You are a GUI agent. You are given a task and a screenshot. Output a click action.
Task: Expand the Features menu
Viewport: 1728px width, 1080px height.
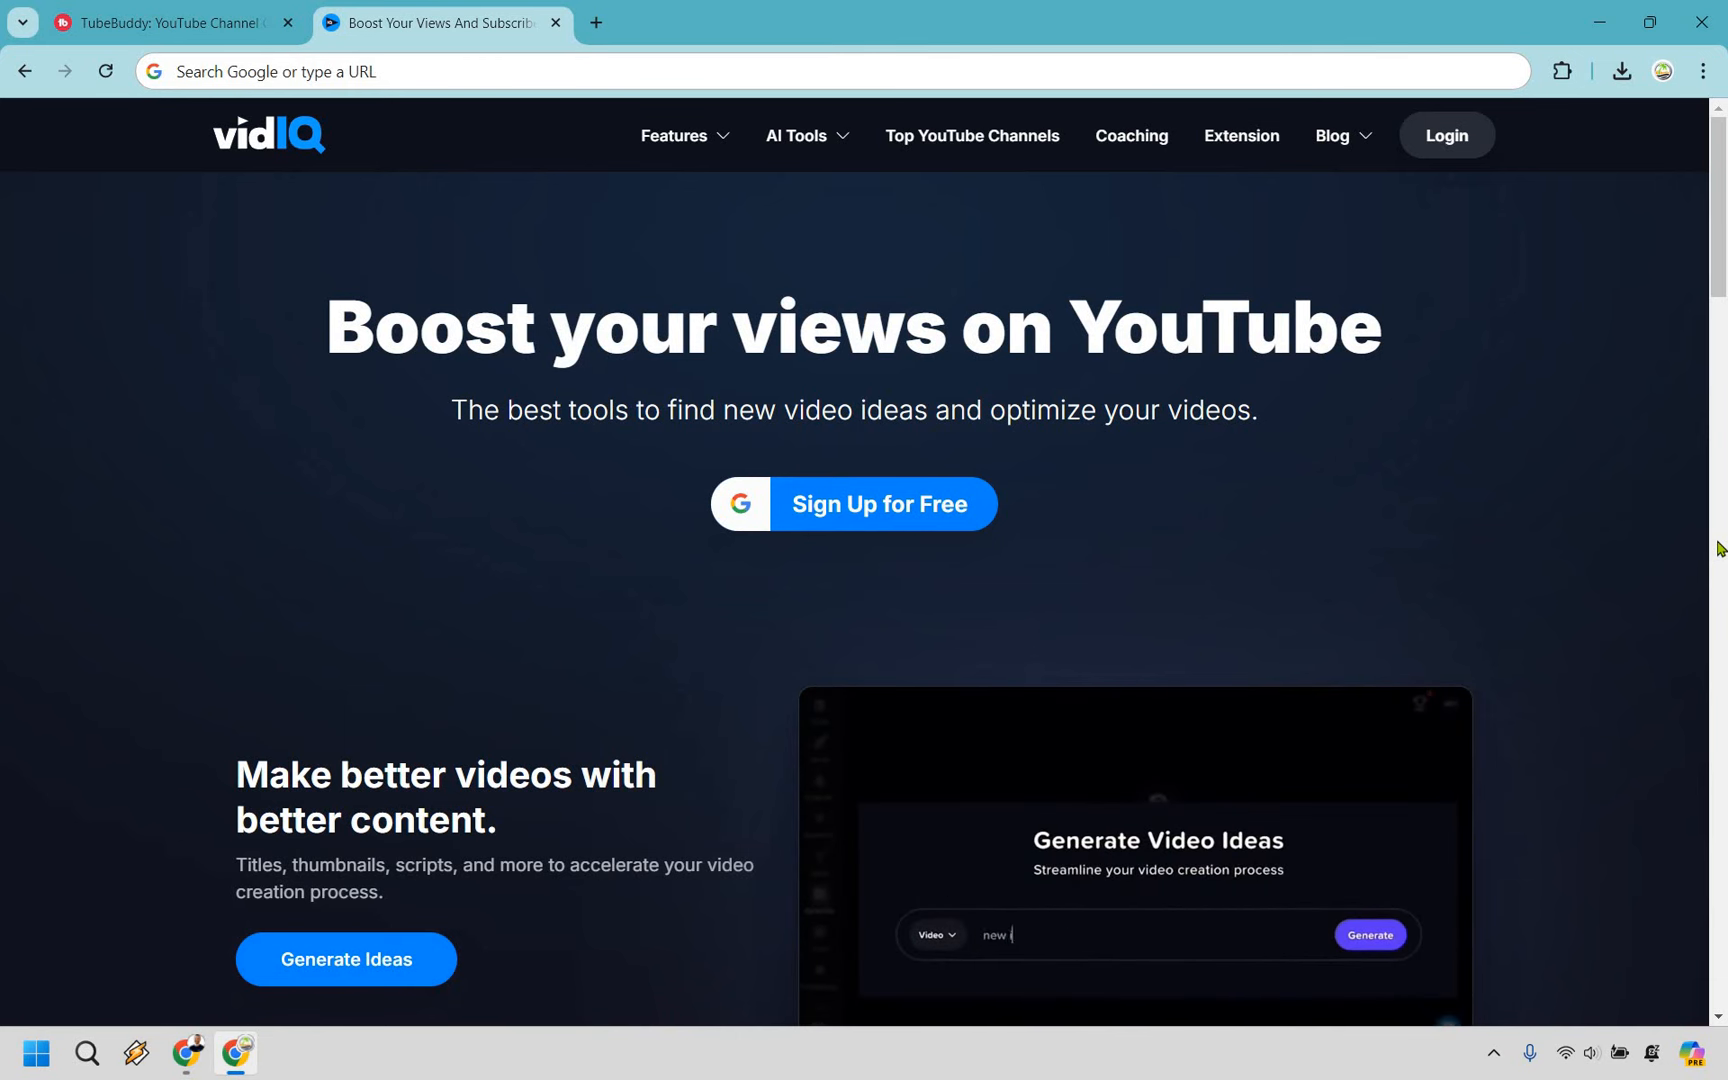pyautogui.click(x=685, y=135)
